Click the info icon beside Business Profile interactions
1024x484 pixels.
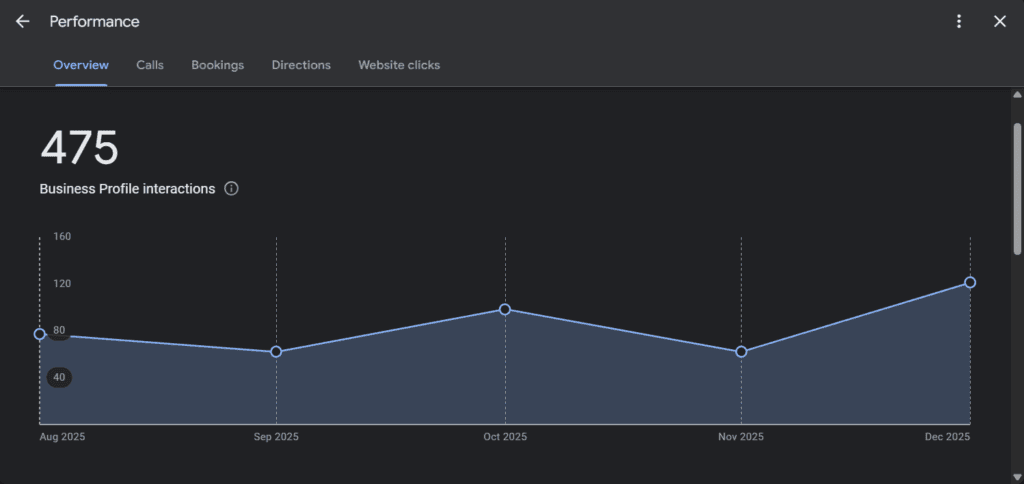click(232, 188)
